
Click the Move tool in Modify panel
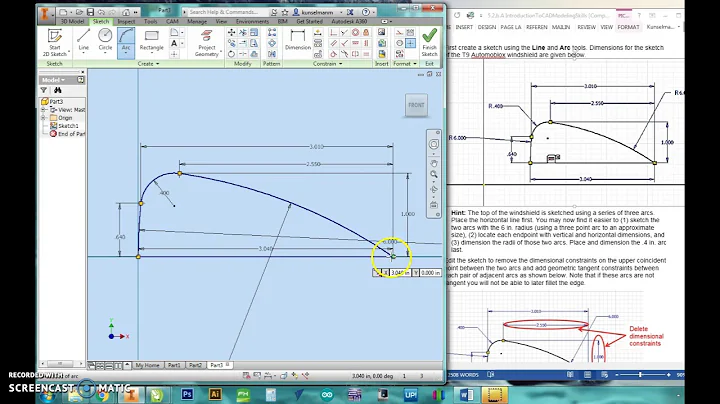[231, 33]
